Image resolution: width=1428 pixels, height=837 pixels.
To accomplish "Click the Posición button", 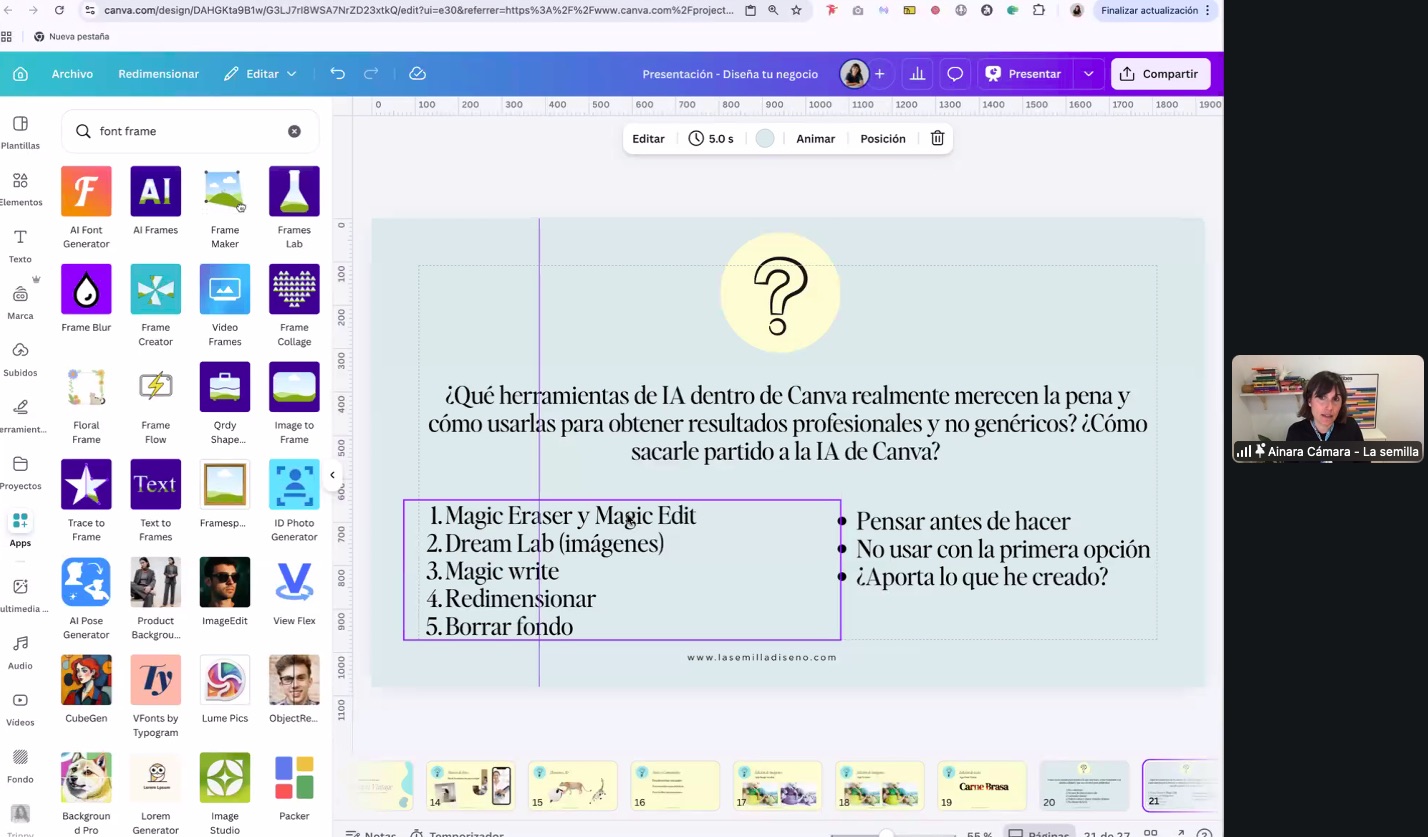I will pos(883,139).
